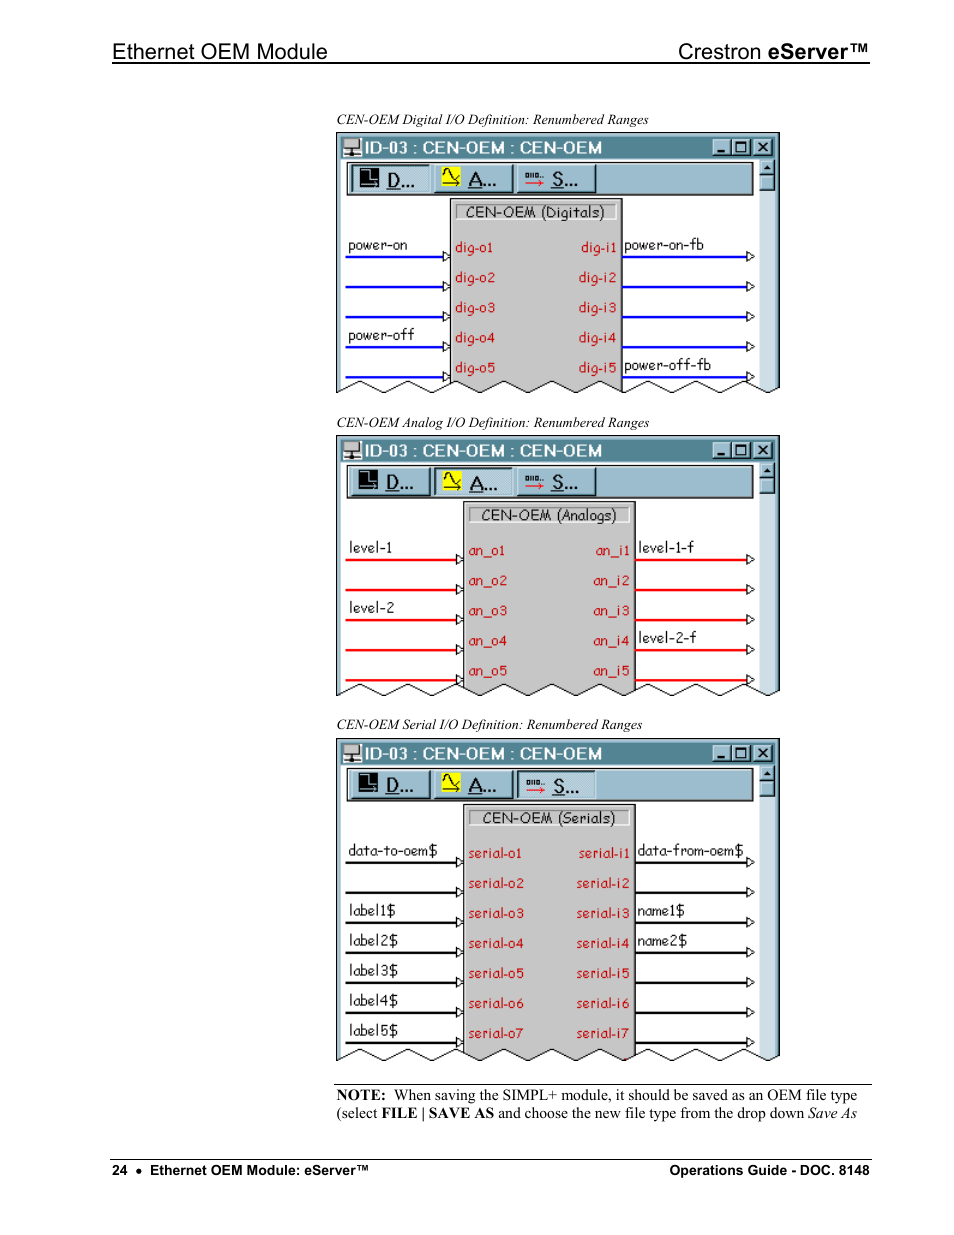Viewport: 954px width, 1235px height.
Task: Click the A... analog button in Serials window
Action: [x=473, y=785]
